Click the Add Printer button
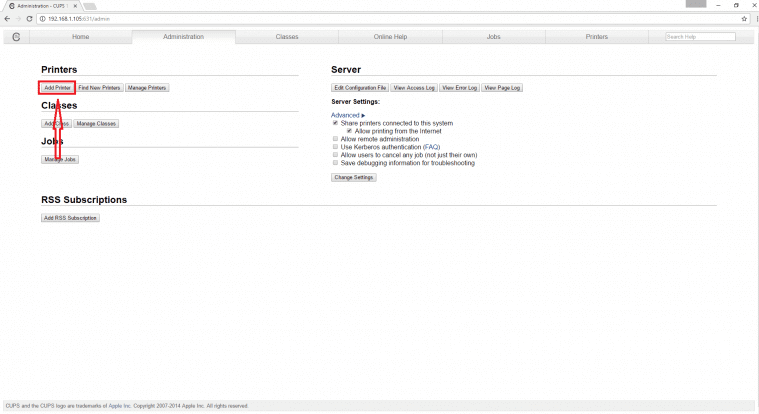Screen dimensions: 759x414 [x=57, y=88]
